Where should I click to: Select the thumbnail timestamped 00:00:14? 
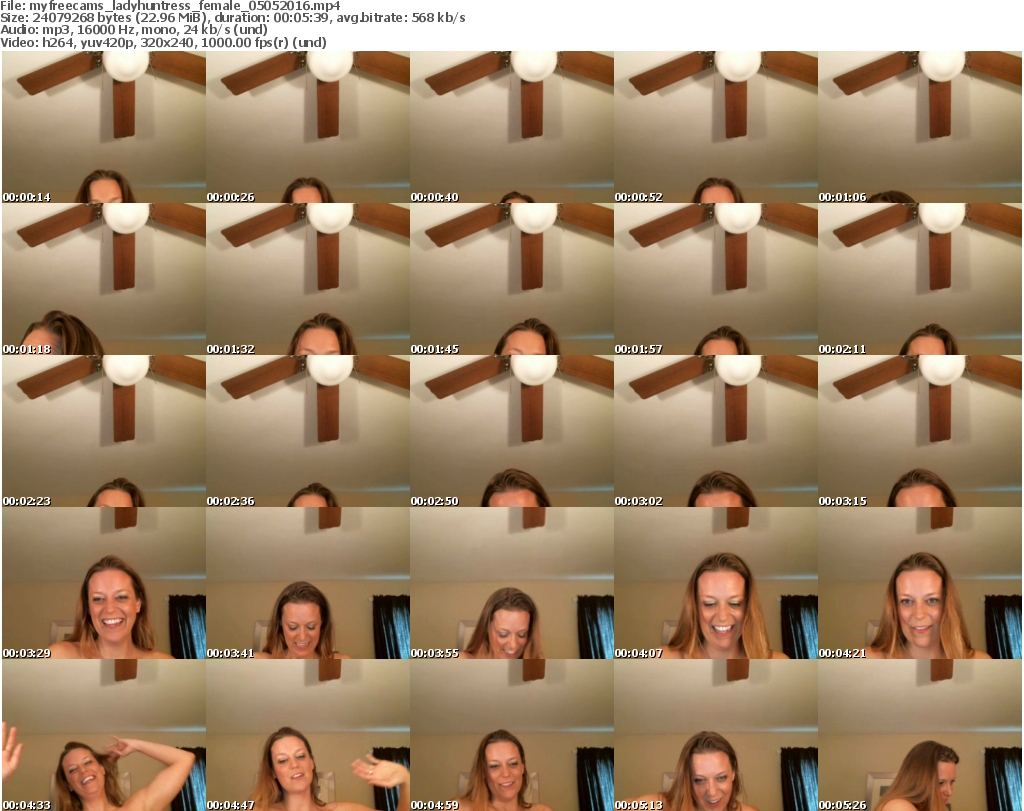pyautogui.click(x=104, y=127)
